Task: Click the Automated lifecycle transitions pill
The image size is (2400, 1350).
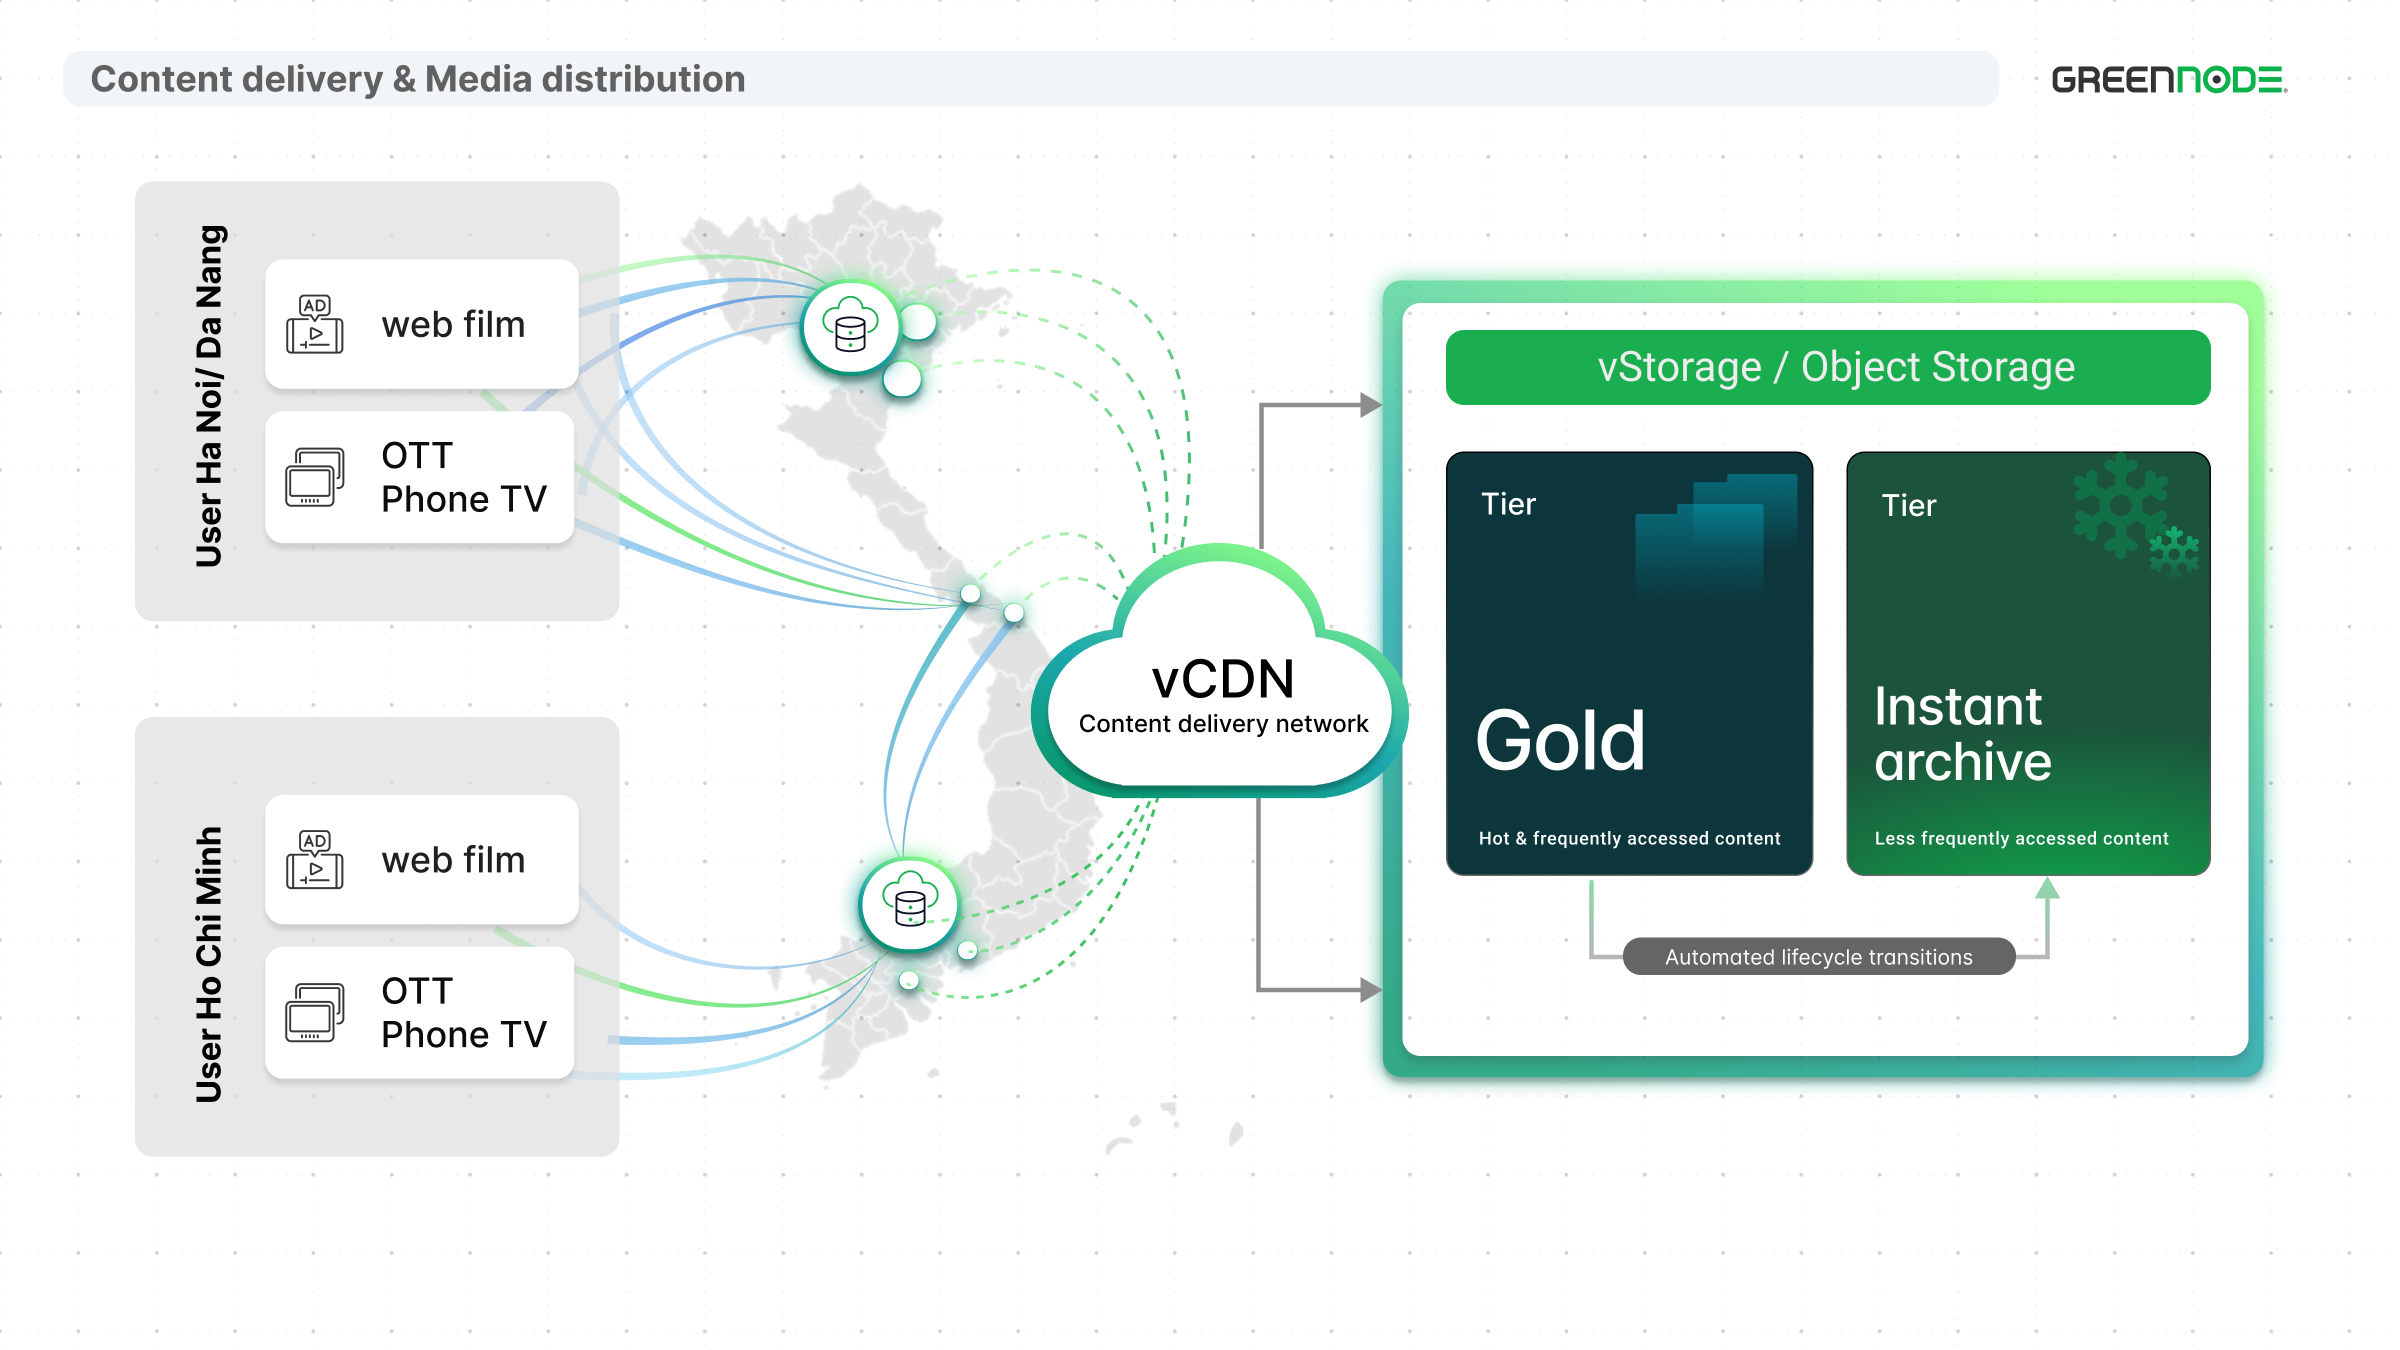Action: (x=1819, y=956)
